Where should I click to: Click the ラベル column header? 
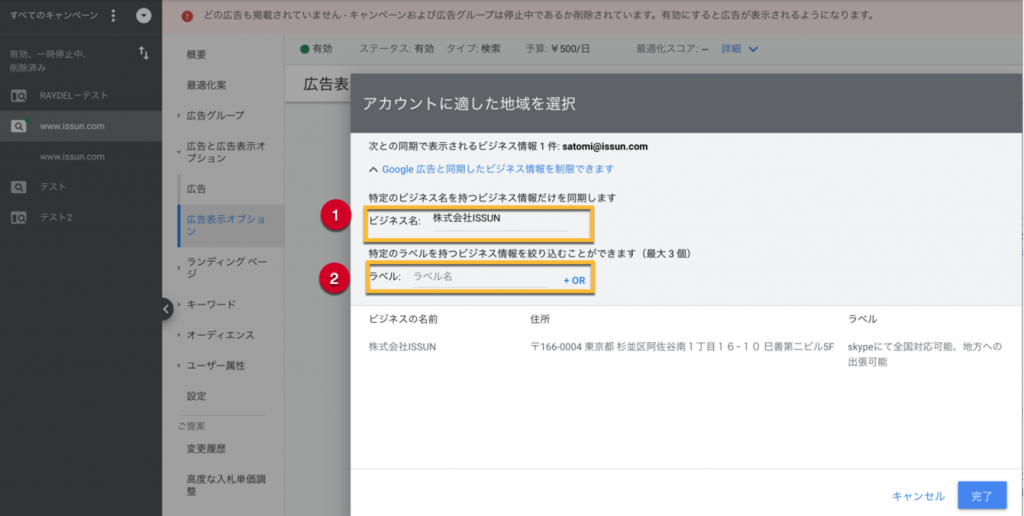862,319
